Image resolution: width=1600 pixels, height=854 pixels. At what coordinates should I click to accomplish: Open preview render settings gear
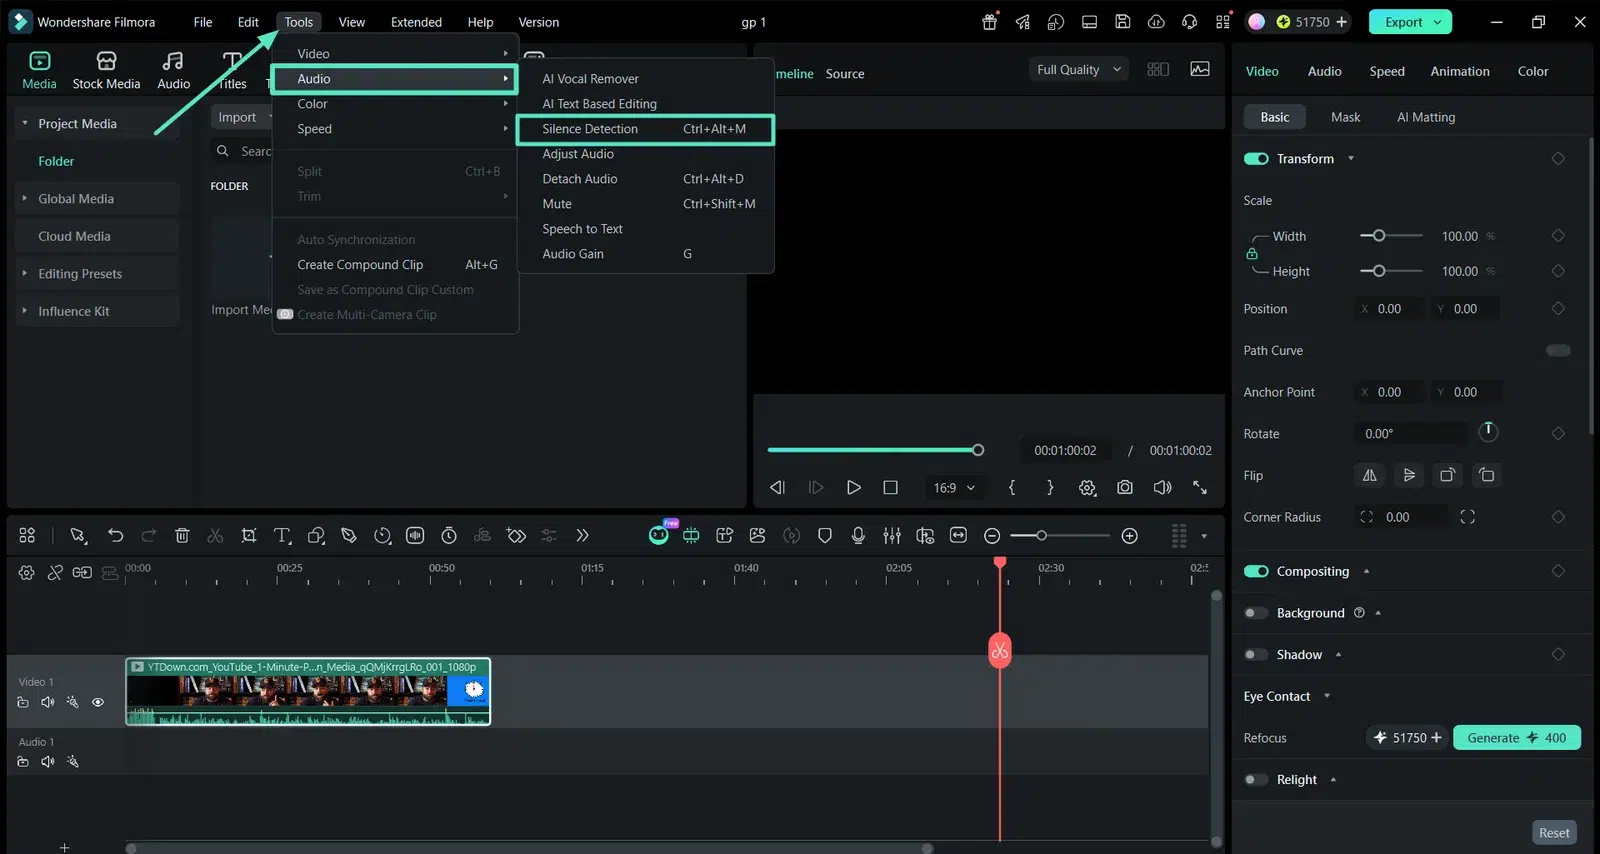pos(1088,487)
